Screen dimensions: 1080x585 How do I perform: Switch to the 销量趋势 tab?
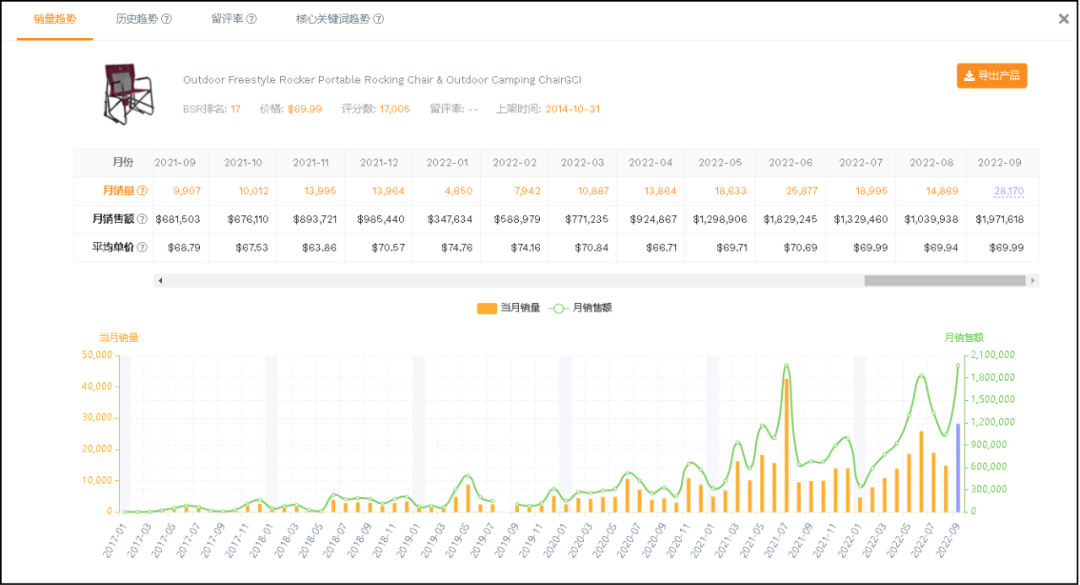pos(54,19)
